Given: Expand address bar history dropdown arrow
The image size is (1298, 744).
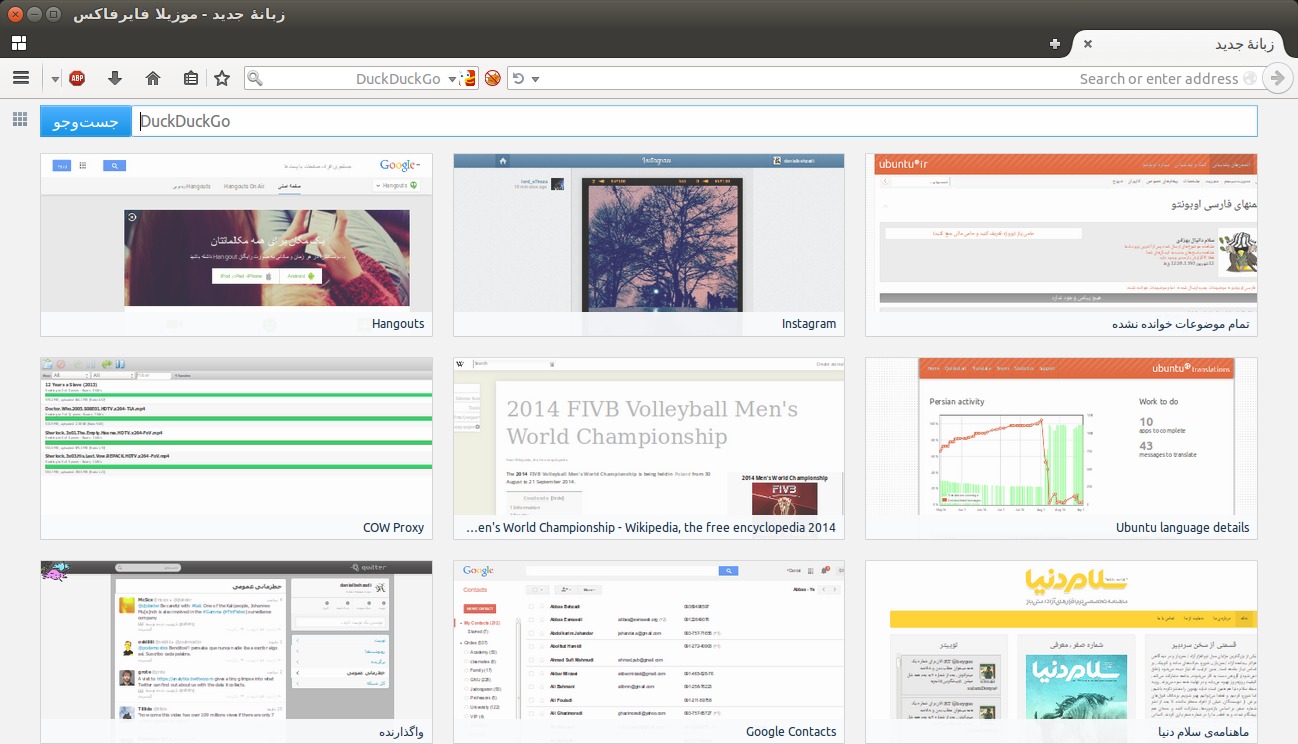Looking at the screenshot, I should pos(536,79).
